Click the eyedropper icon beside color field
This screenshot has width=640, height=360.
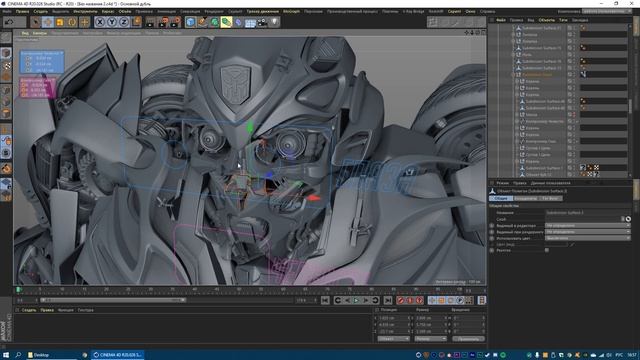pos(572,244)
